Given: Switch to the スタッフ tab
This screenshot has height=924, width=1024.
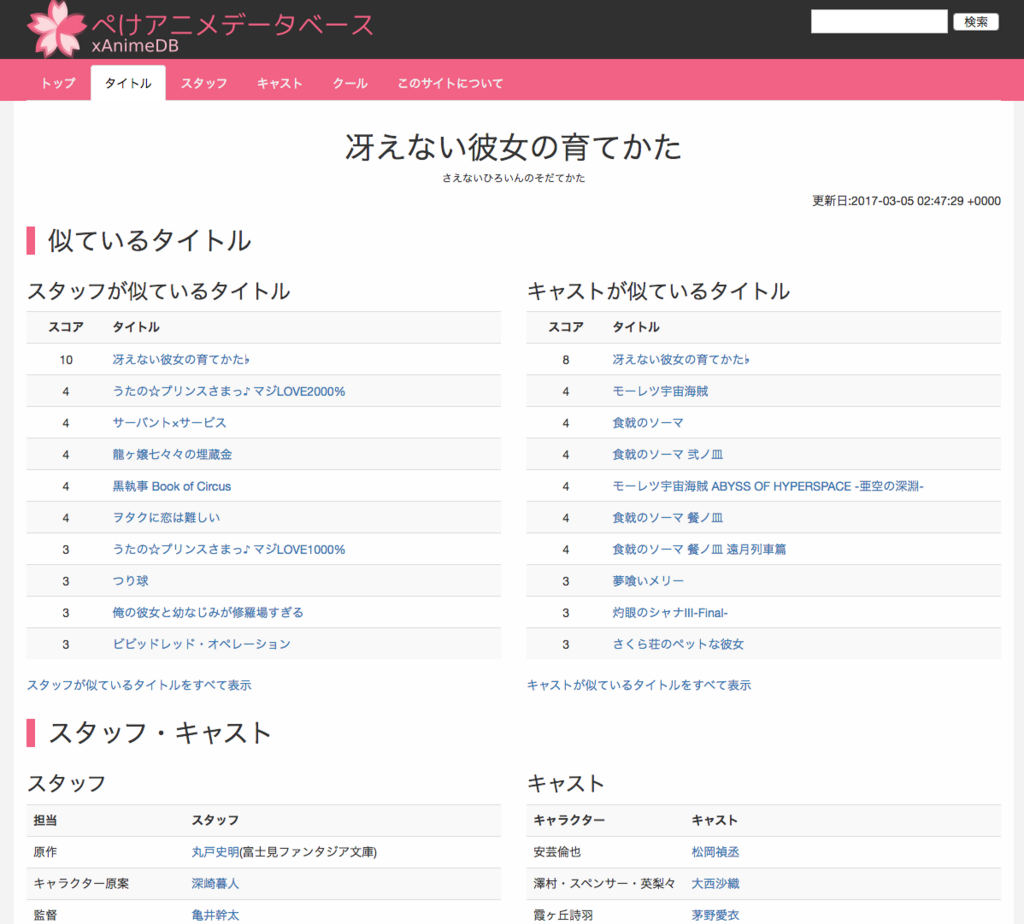Looking at the screenshot, I should tap(204, 83).
